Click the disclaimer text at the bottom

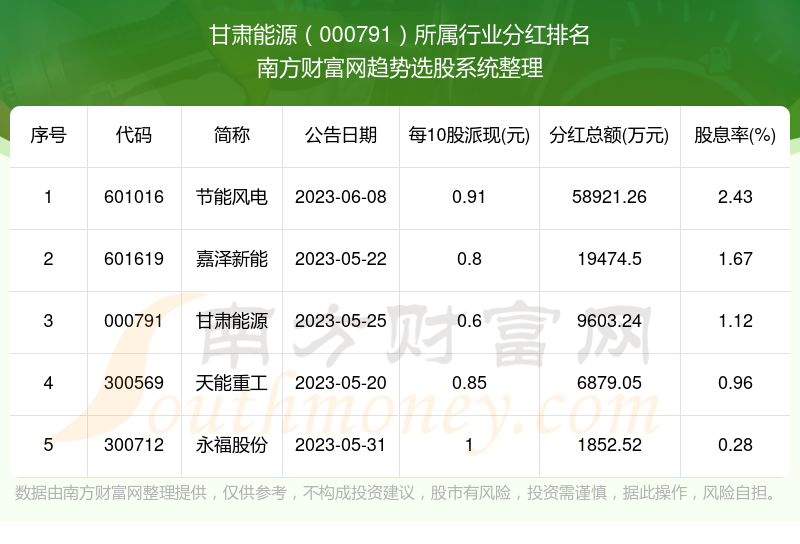[400, 493]
